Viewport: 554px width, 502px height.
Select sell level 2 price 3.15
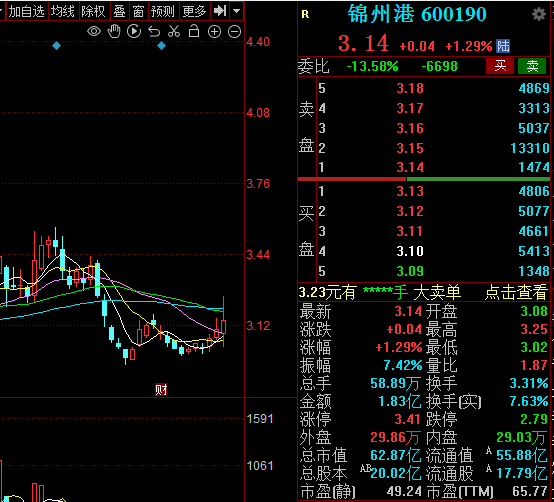pyautogui.click(x=410, y=148)
